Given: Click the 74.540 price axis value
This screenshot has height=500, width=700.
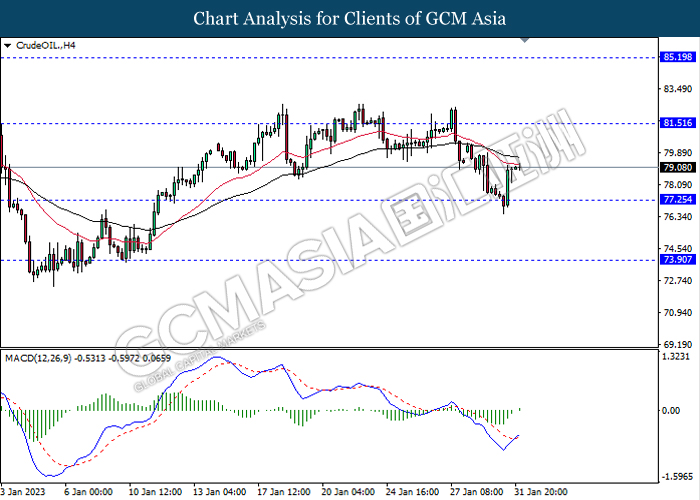Looking at the screenshot, I should click(x=678, y=249).
